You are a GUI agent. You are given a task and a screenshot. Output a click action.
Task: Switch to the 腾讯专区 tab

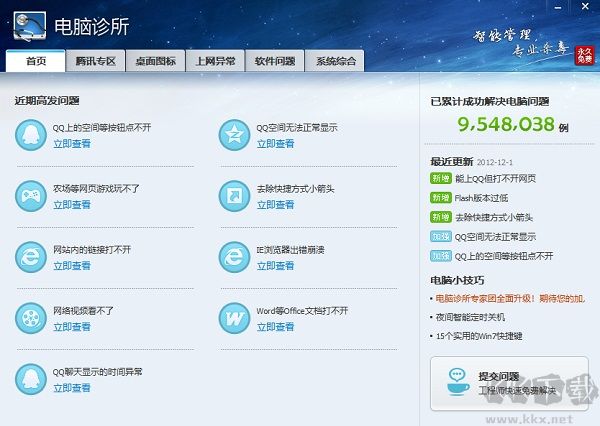pyautogui.click(x=95, y=61)
